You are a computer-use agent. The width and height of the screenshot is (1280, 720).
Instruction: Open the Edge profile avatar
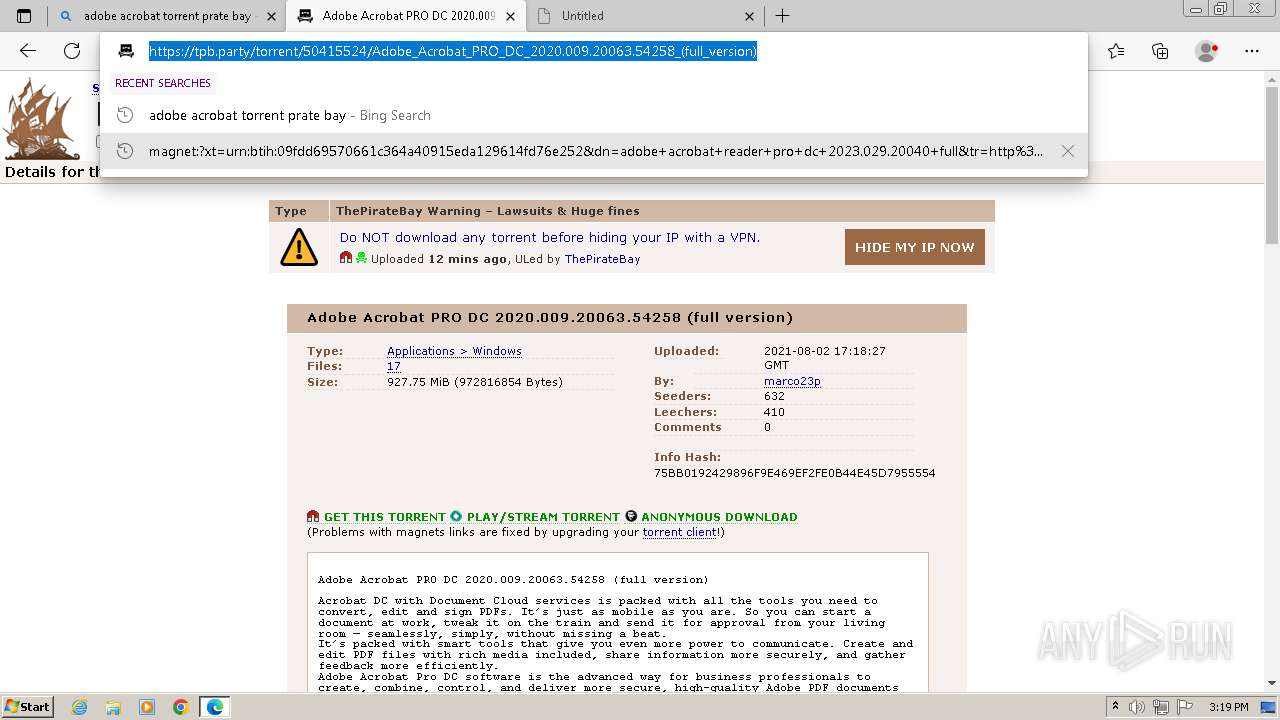point(1207,51)
